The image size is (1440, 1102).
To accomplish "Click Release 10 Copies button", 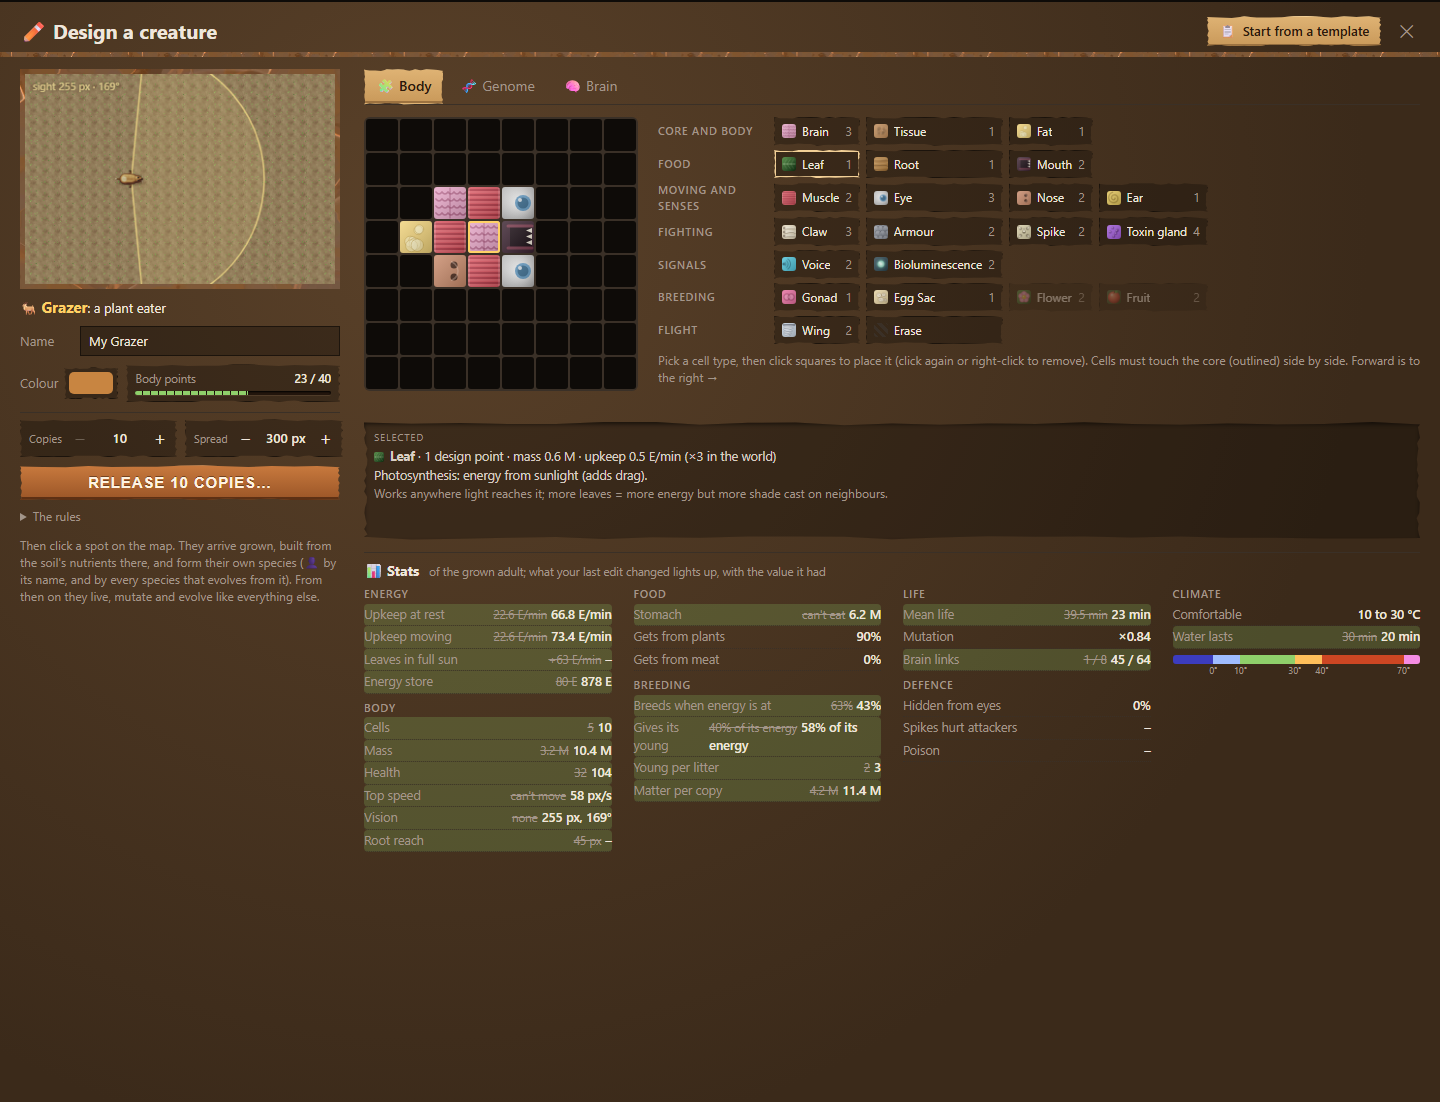I will coord(180,483).
